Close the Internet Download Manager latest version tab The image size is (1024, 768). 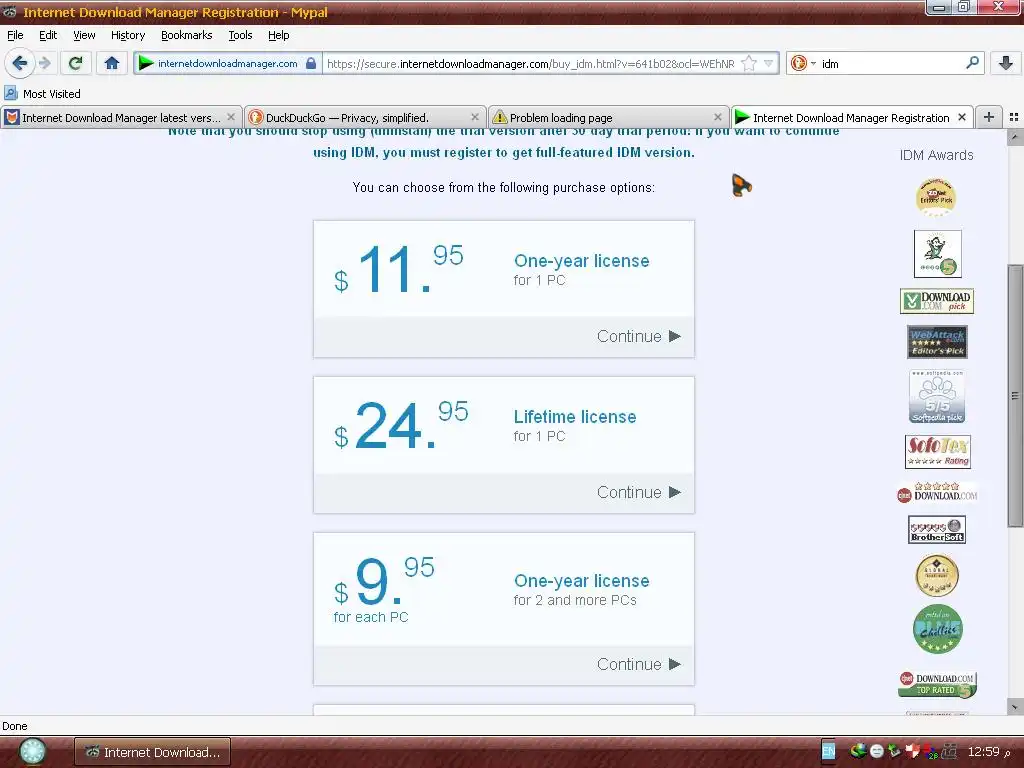pos(231,117)
